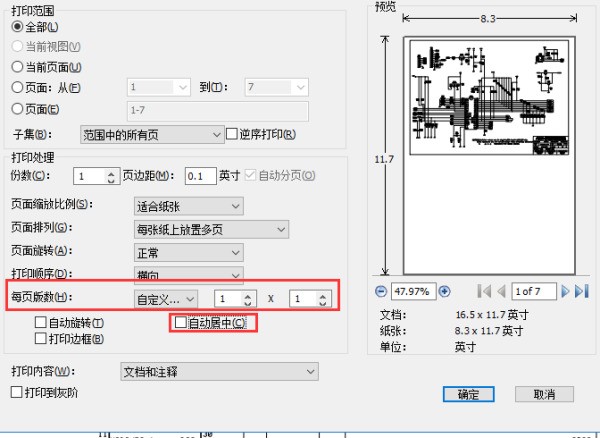Image resolution: width=600 pixels, height=438 pixels.
Task: Go to next preview page
Action: pyautogui.click(x=565, y=291)
